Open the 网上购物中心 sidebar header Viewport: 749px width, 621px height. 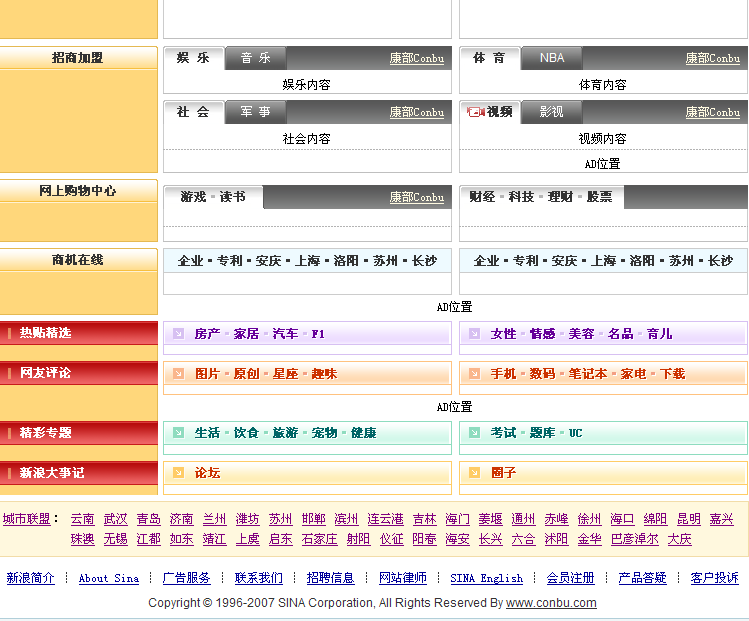click(78, 191)
